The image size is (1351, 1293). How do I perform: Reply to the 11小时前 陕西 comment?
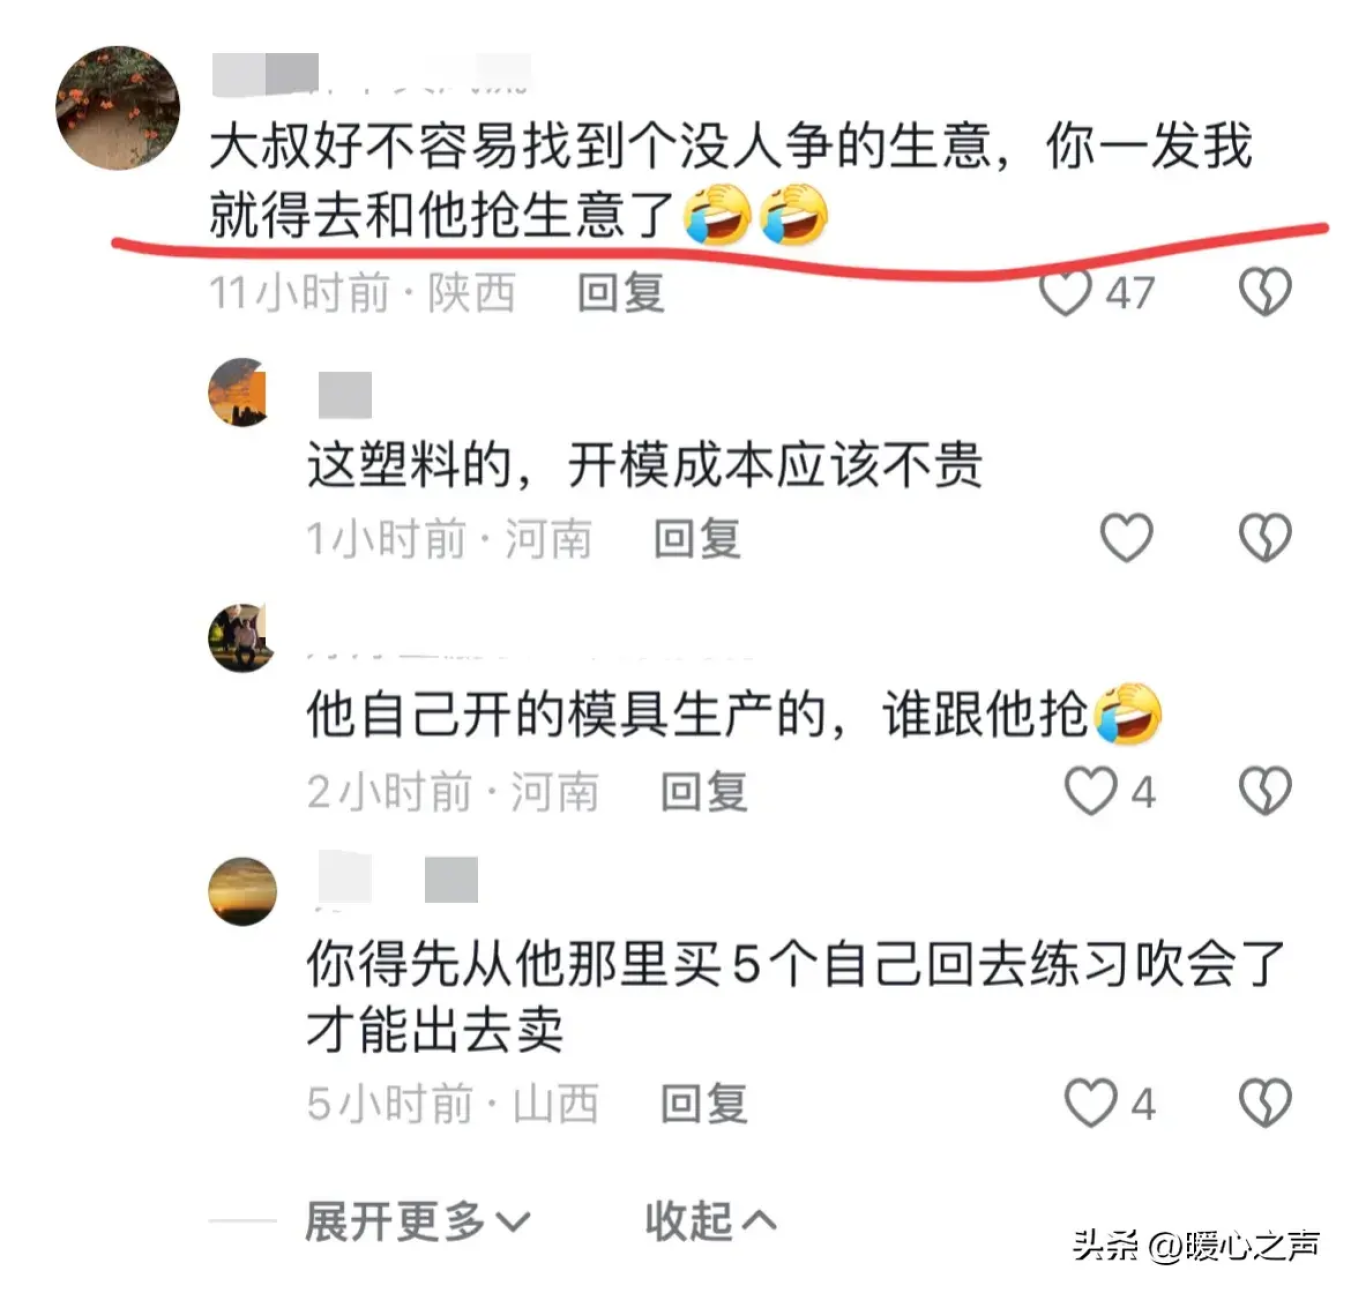click(x=621, y=293)
